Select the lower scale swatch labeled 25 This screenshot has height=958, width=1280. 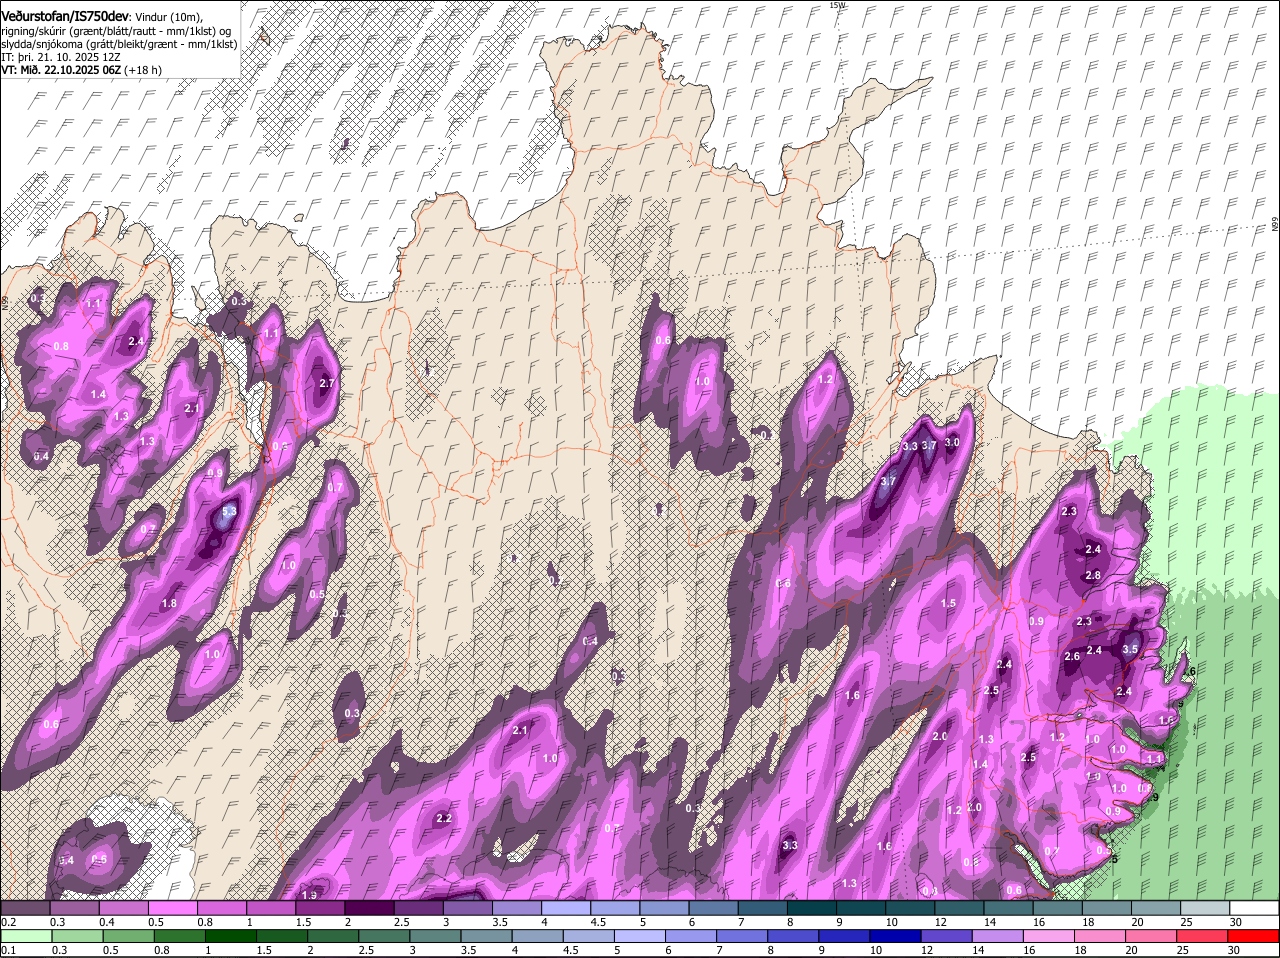click(1203, 936)
